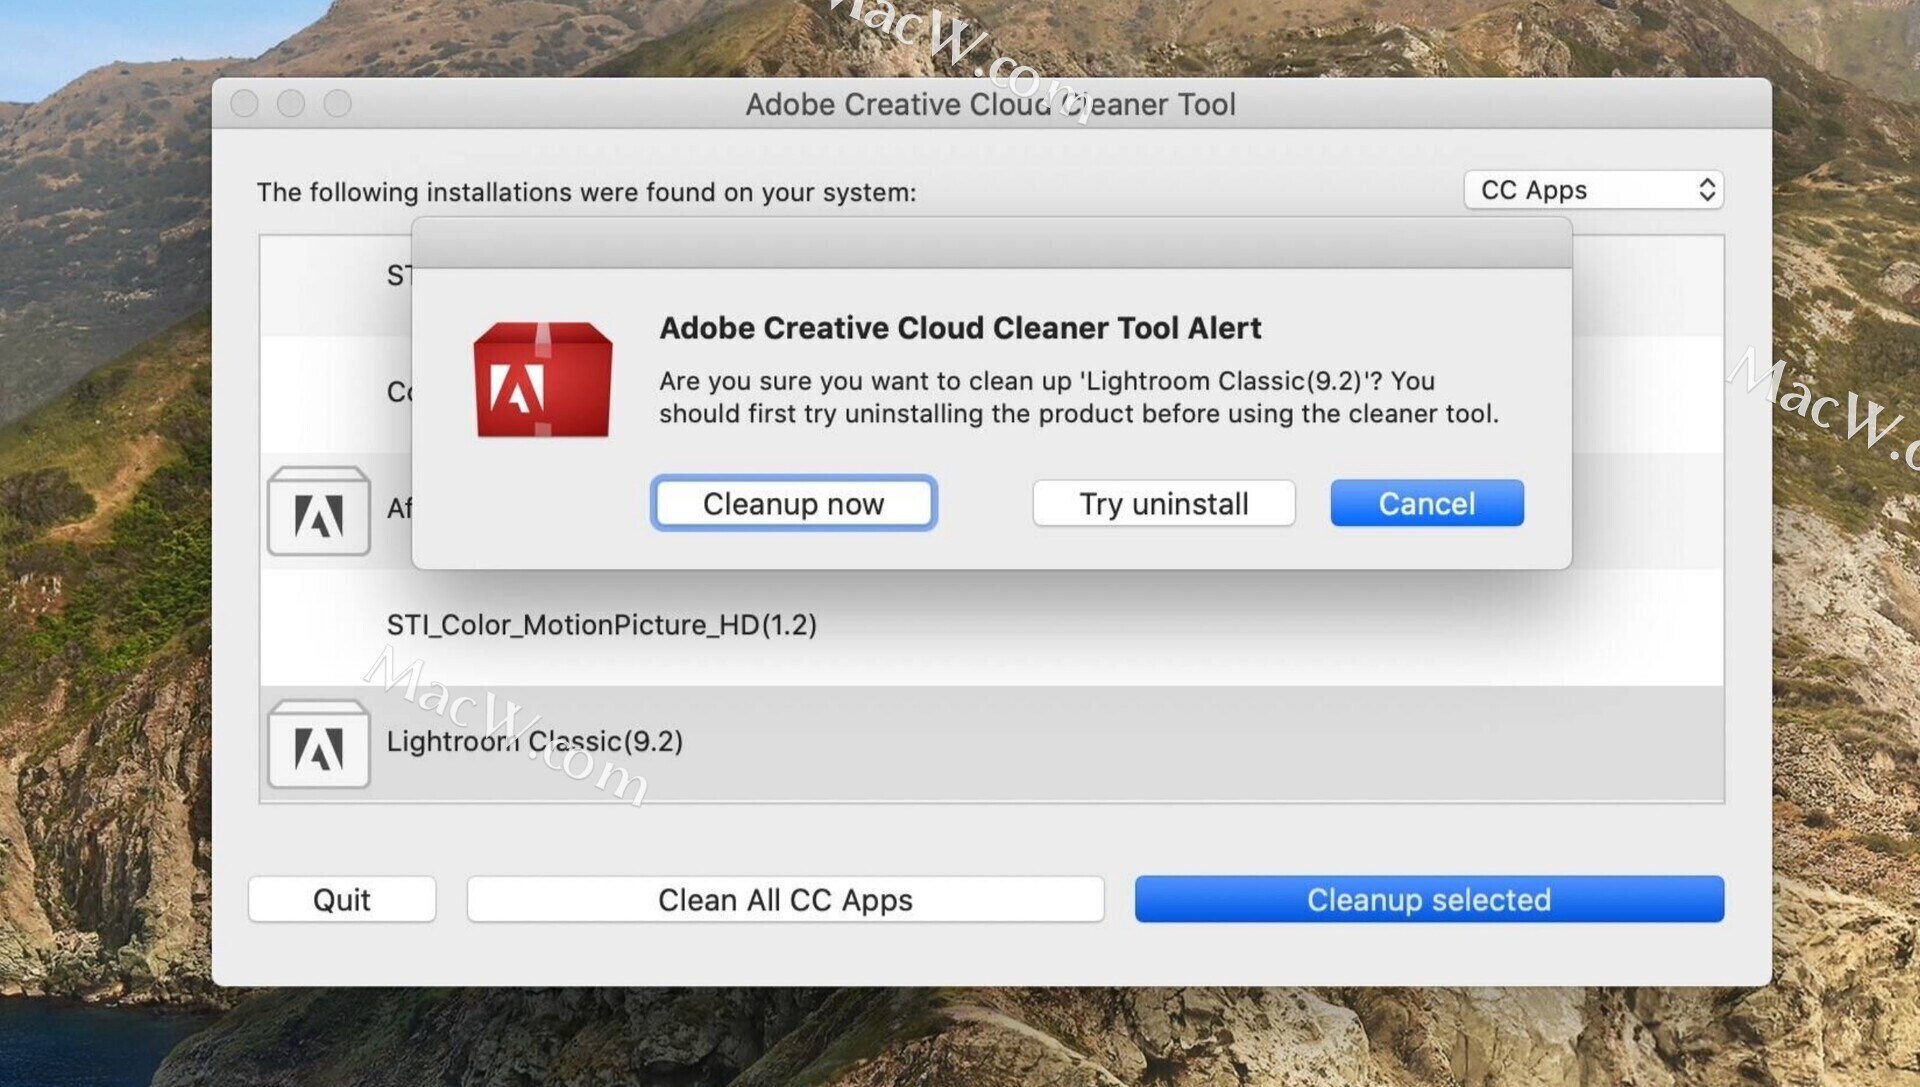Click the yellow minimize button on the window
This screenshot has width=1920, height=1087.
coord(291,103)
